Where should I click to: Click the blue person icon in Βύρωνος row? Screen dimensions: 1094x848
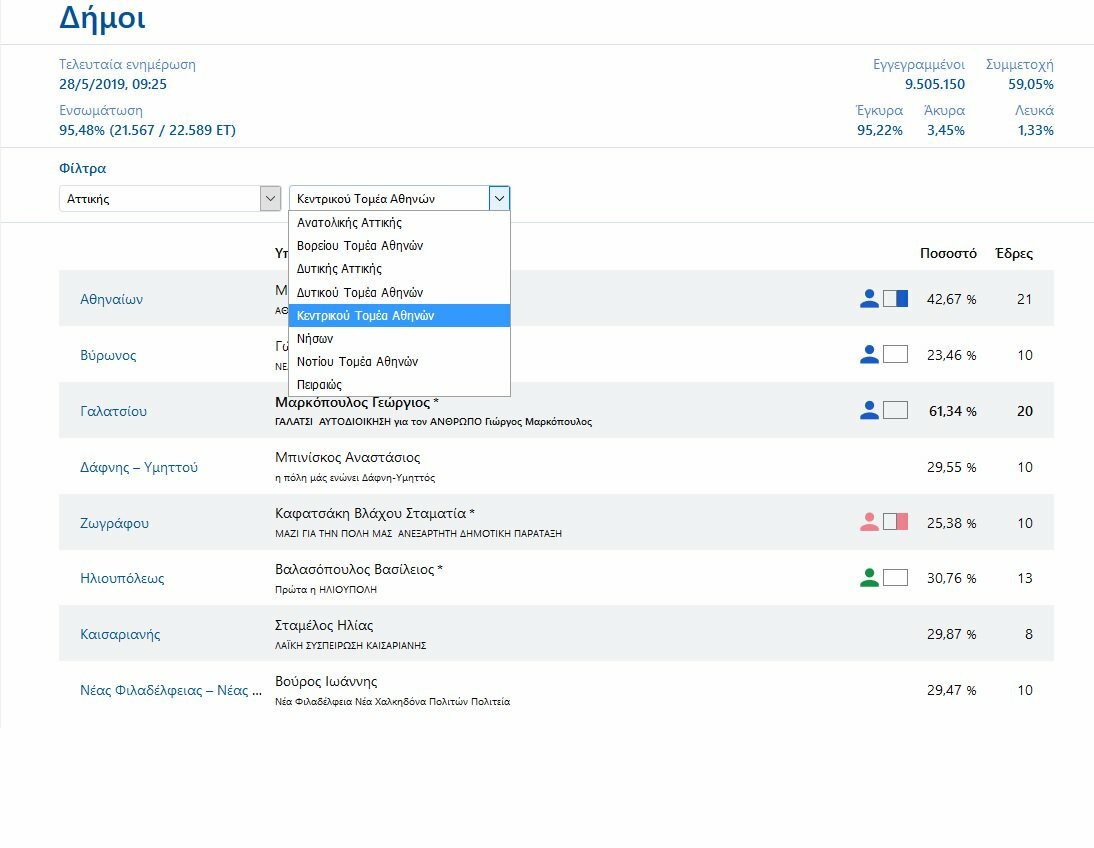(869, 354)
